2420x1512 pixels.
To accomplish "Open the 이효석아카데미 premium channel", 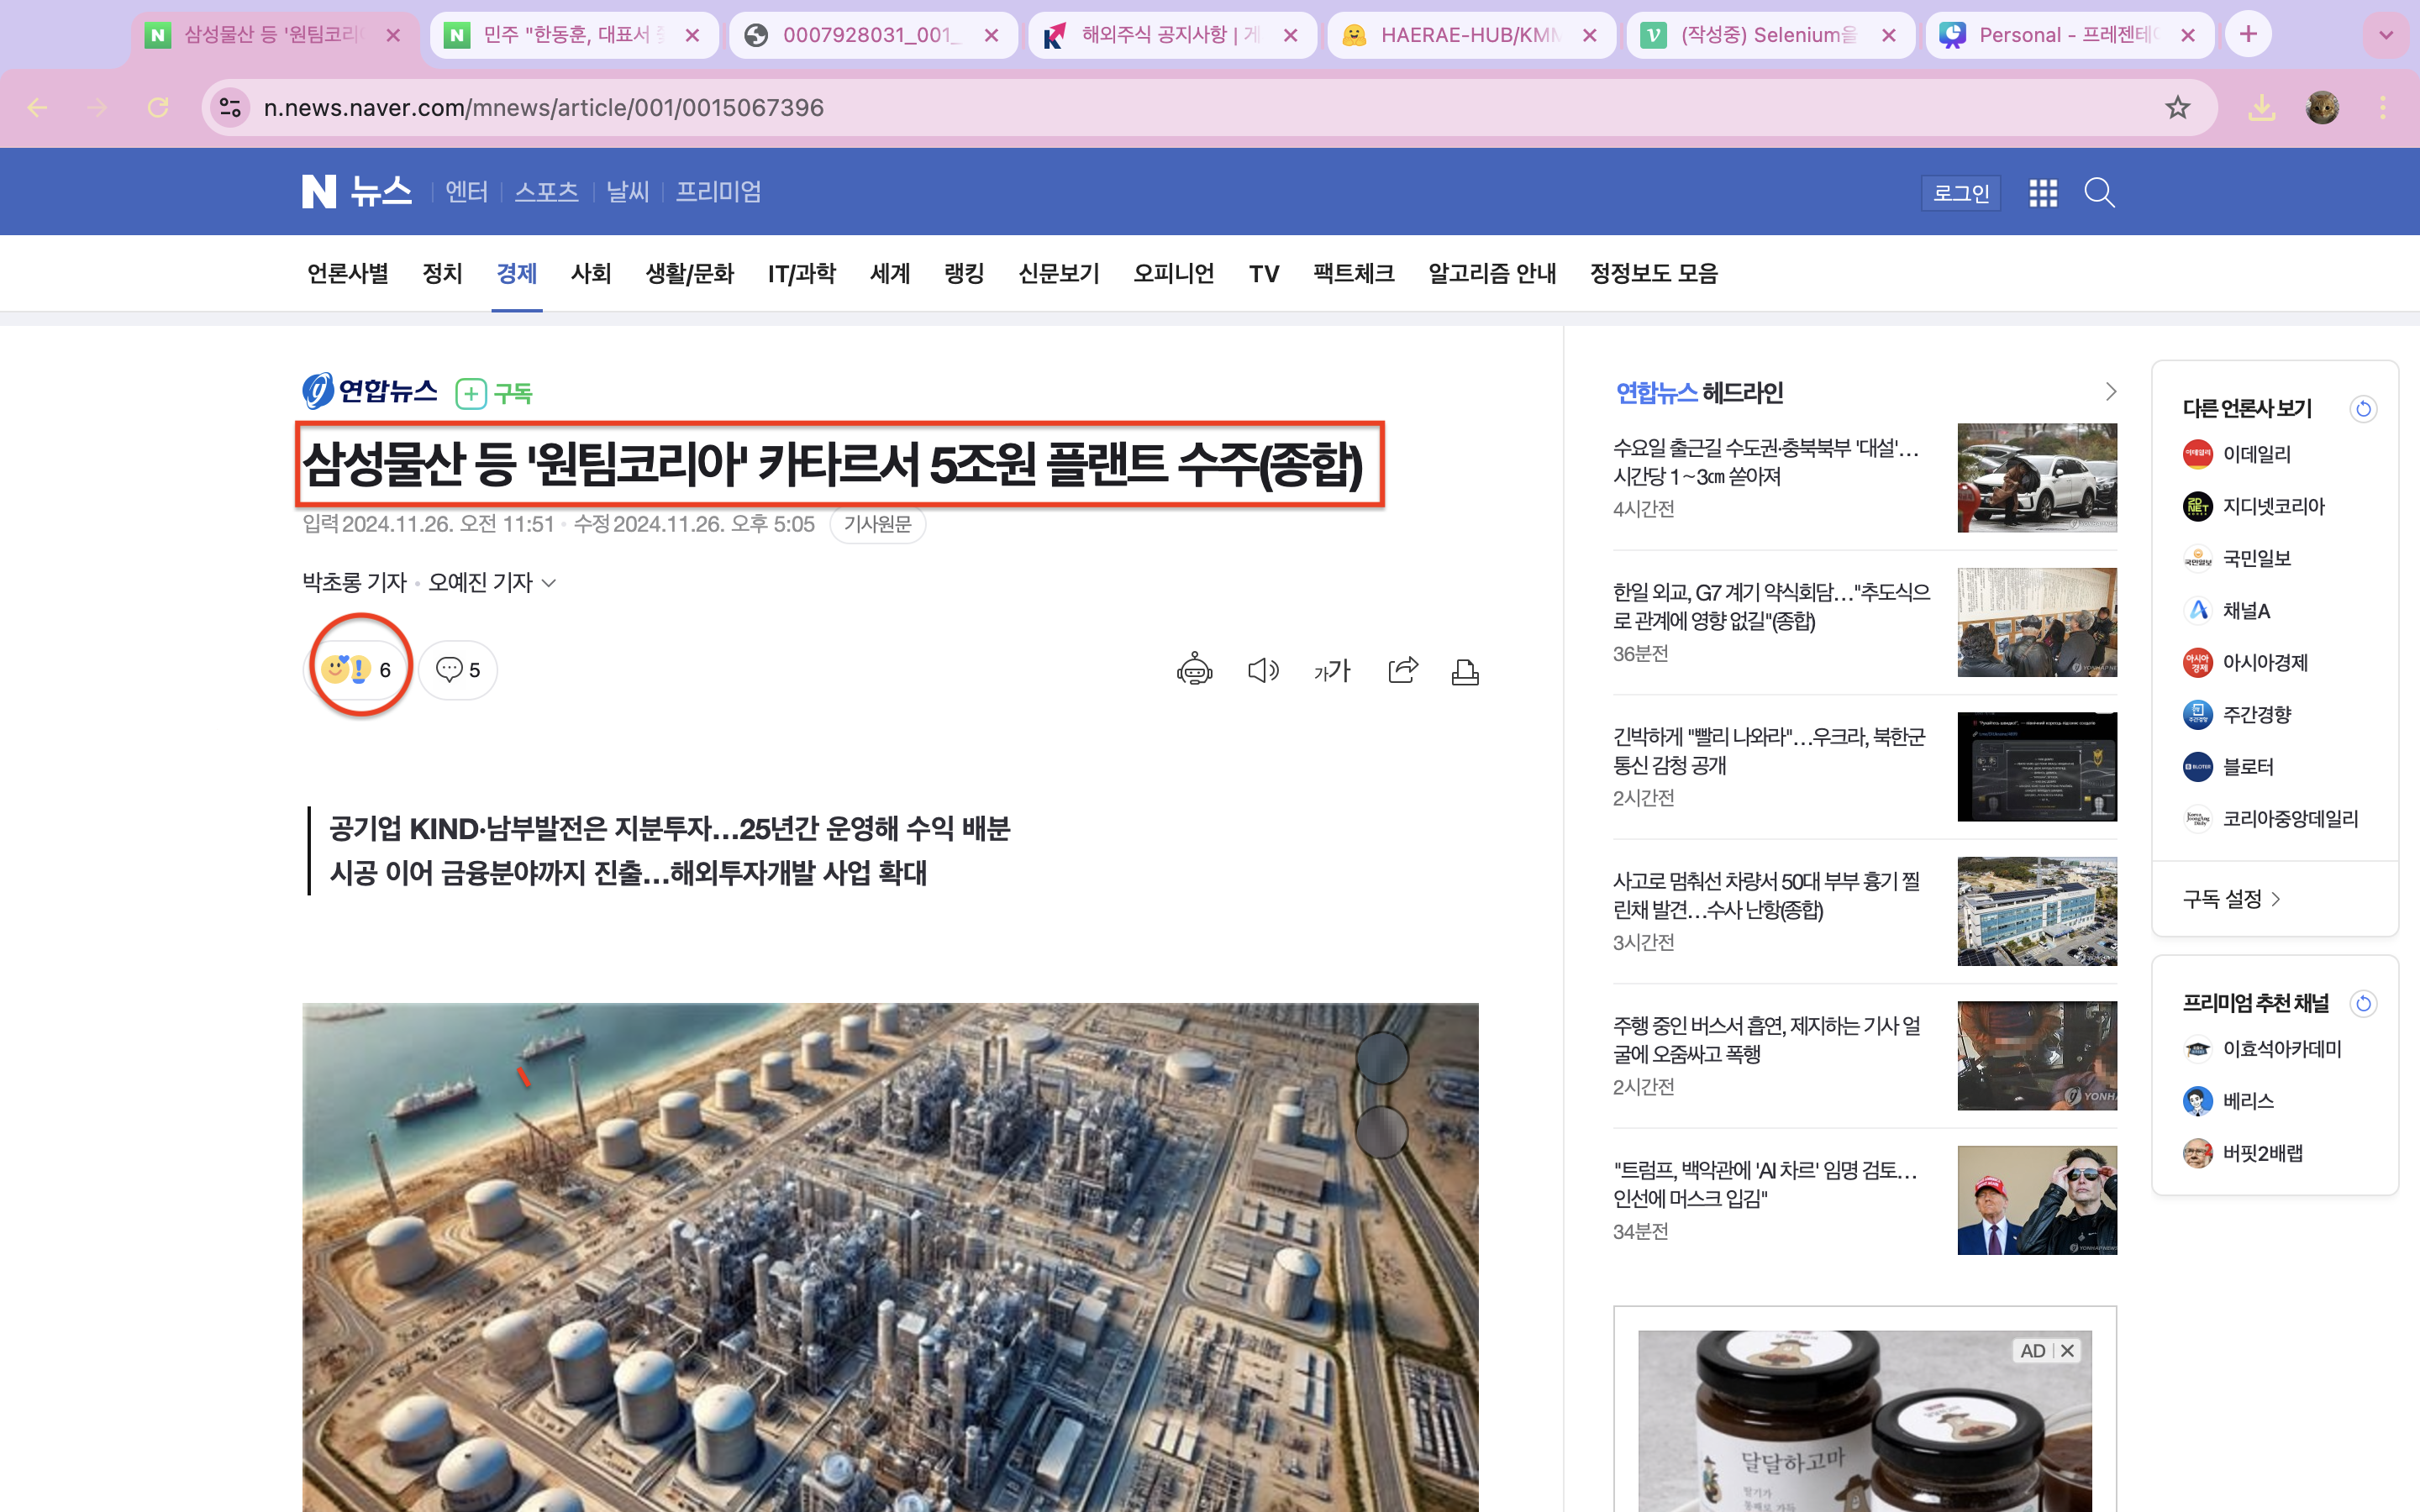I will 2261,1049.
